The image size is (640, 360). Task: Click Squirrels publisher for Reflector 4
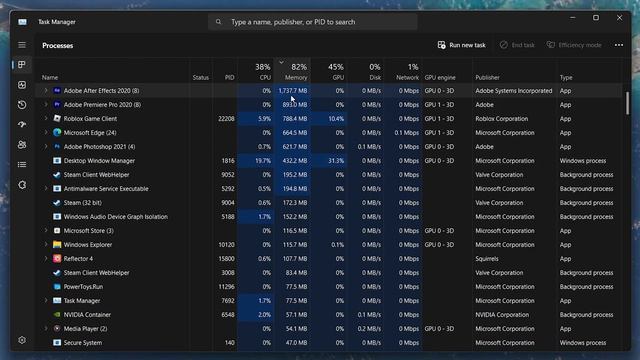pos(487,259)
